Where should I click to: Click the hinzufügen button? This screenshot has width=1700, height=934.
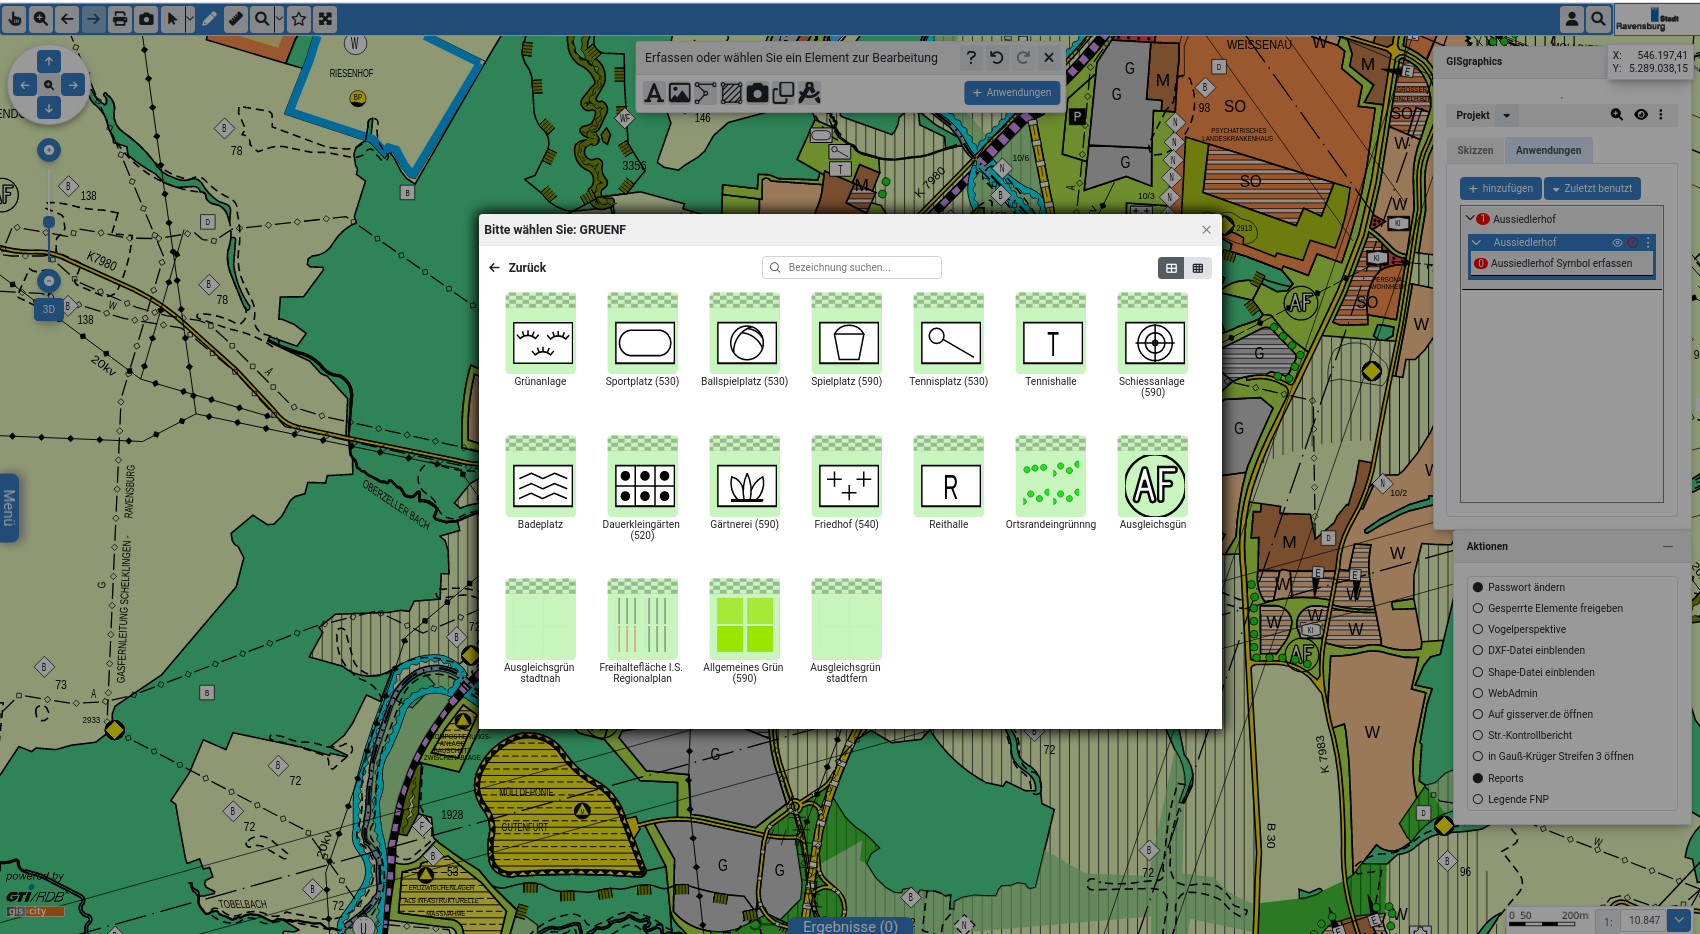click(1500, 189)
